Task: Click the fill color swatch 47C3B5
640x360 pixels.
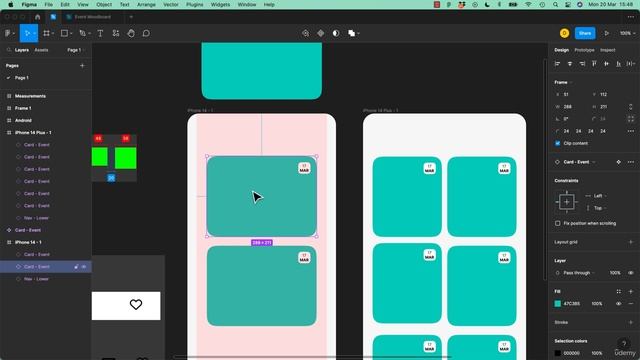Action: click(558, 304)
